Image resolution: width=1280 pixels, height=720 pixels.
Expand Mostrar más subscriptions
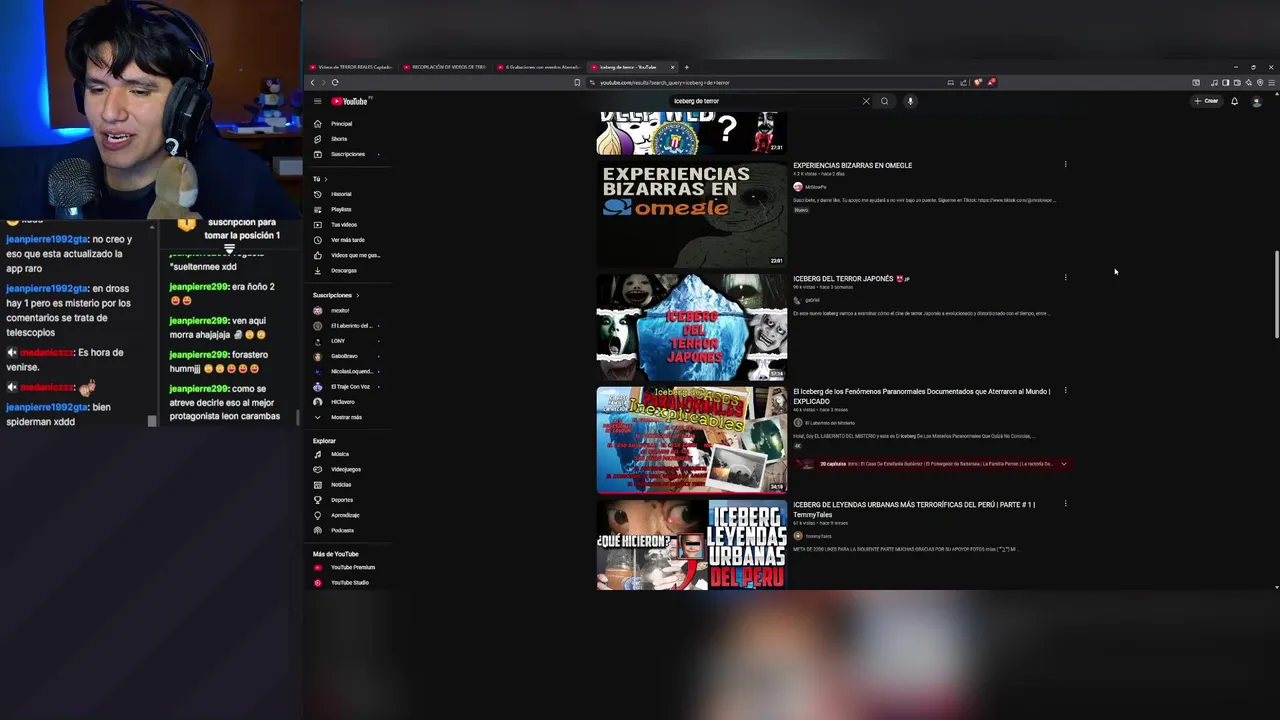point(346,417)
